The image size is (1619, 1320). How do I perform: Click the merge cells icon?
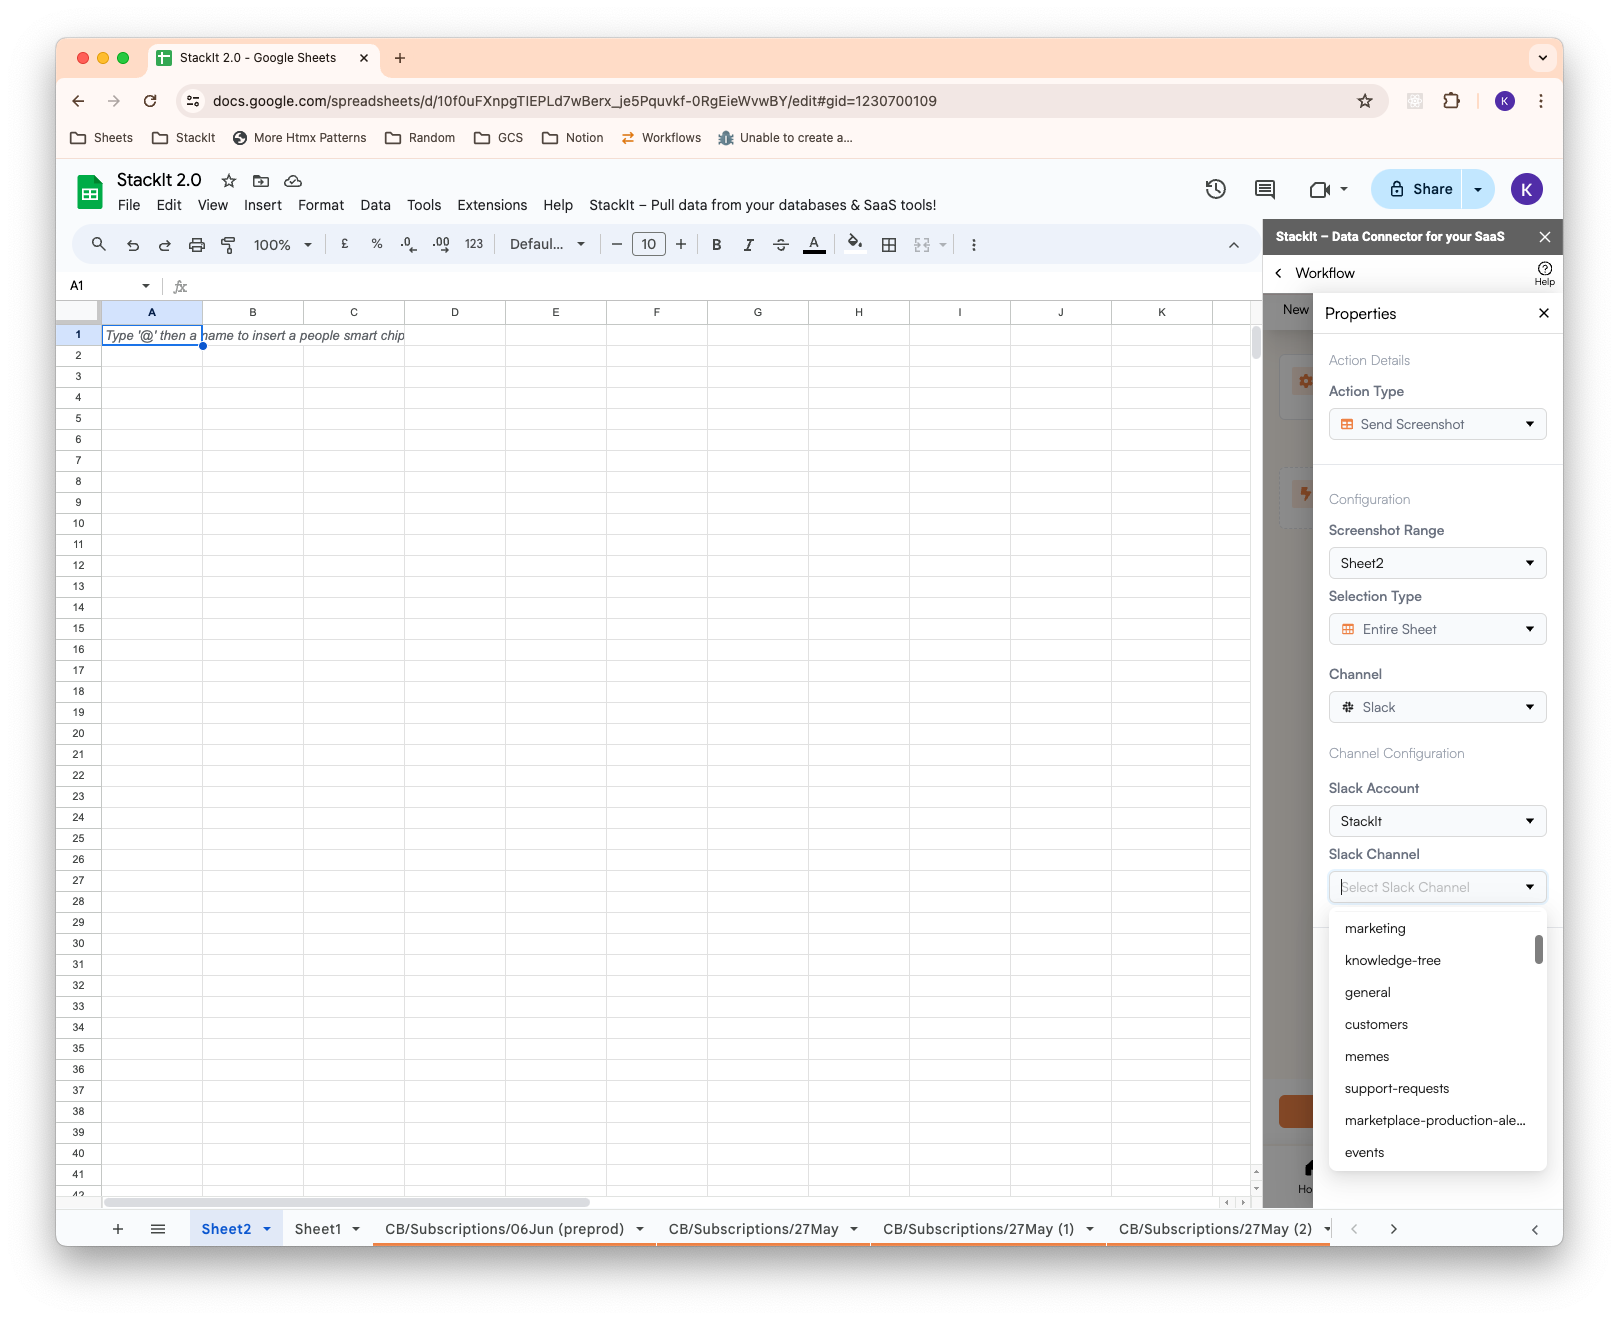[x=922, y=244]
